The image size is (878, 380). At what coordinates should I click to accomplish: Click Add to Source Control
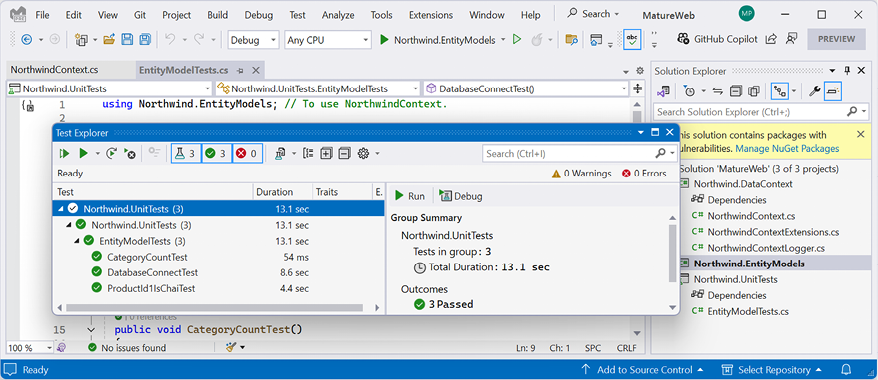coord(642,370)
